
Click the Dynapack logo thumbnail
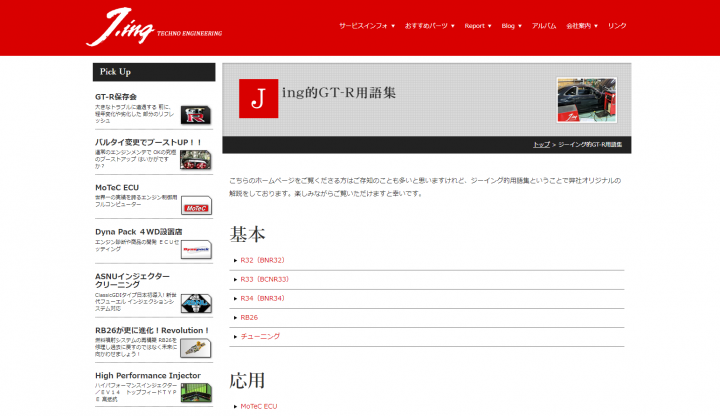pos(196,250)
